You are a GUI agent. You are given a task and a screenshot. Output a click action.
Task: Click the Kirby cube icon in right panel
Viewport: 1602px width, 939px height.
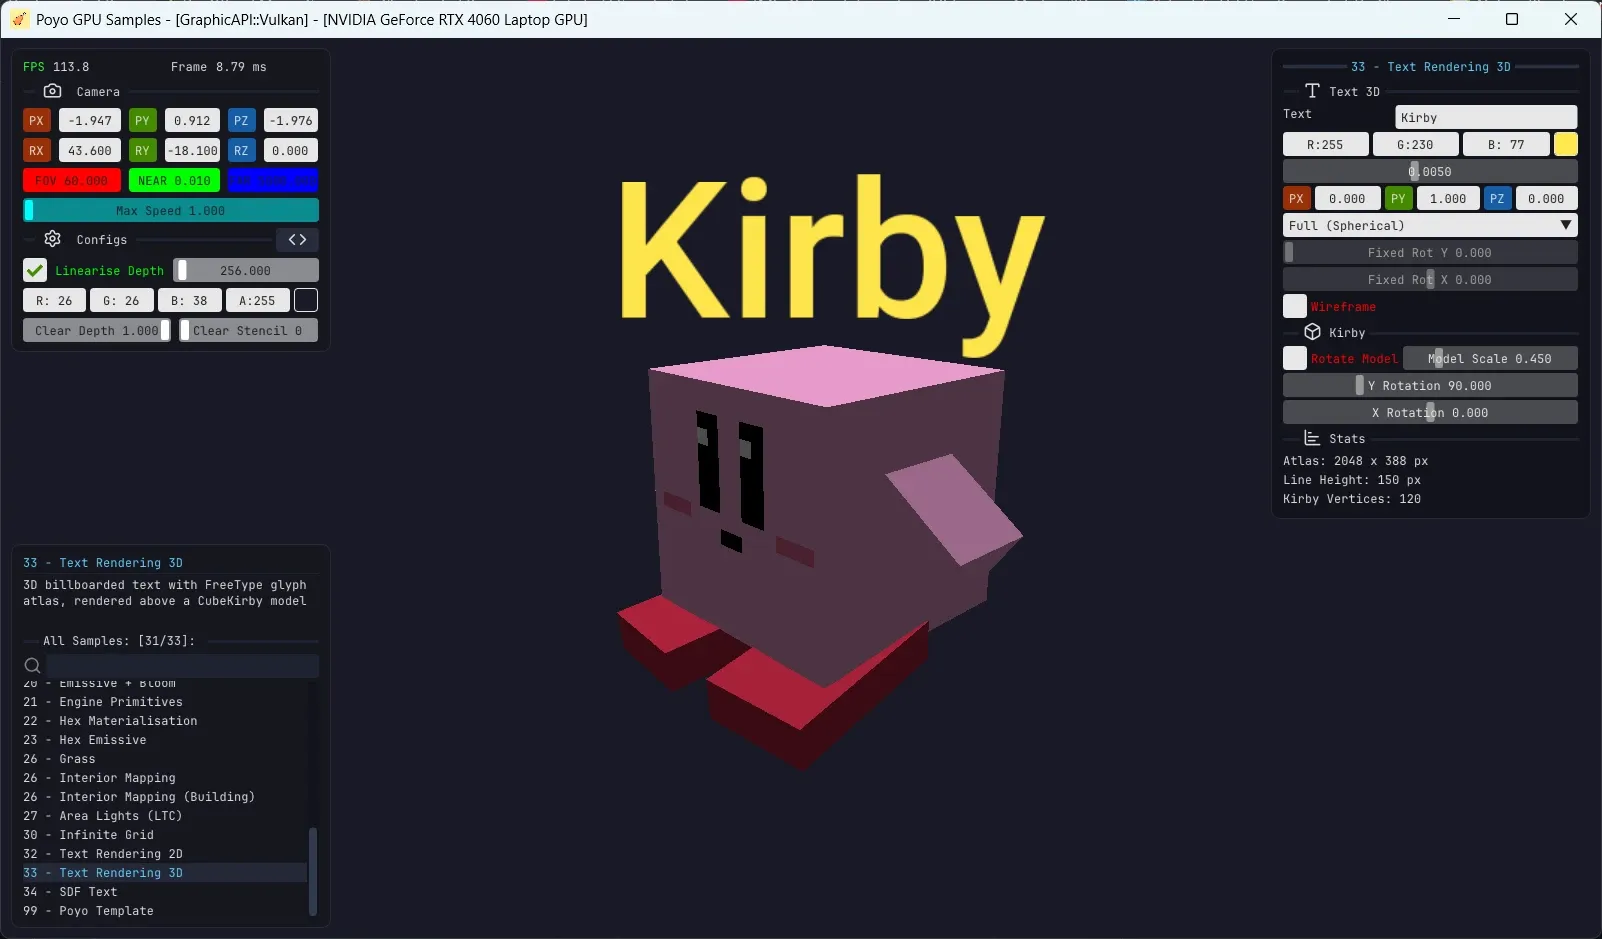(x=1311, y=332)
